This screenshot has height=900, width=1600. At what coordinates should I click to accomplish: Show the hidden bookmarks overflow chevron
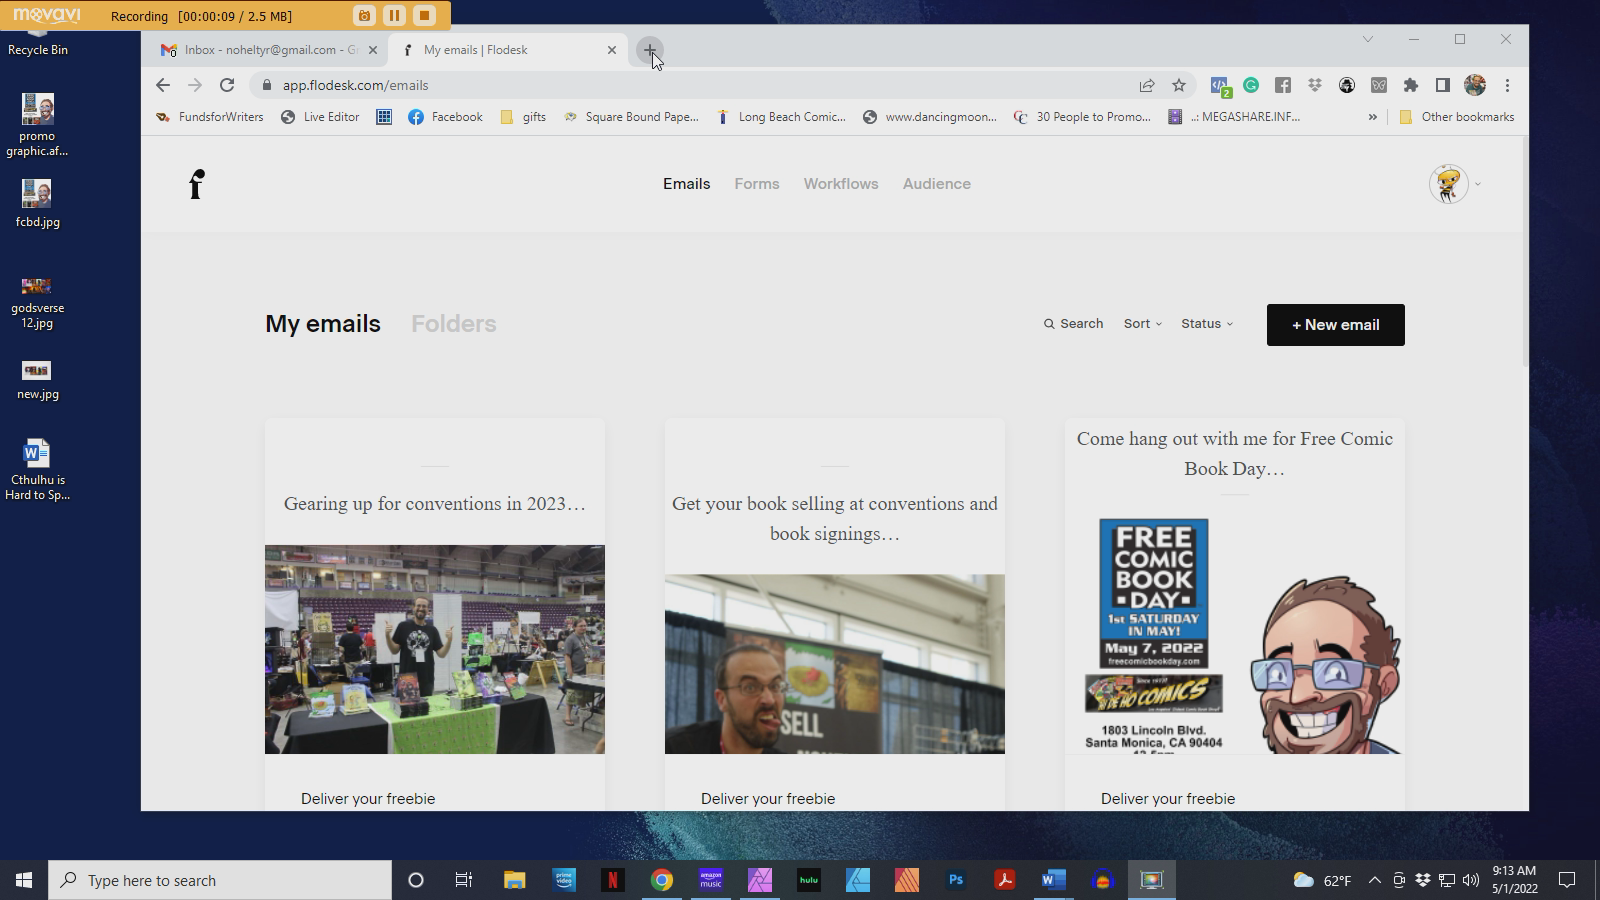pyautogui.click(x=1372, y=117)
